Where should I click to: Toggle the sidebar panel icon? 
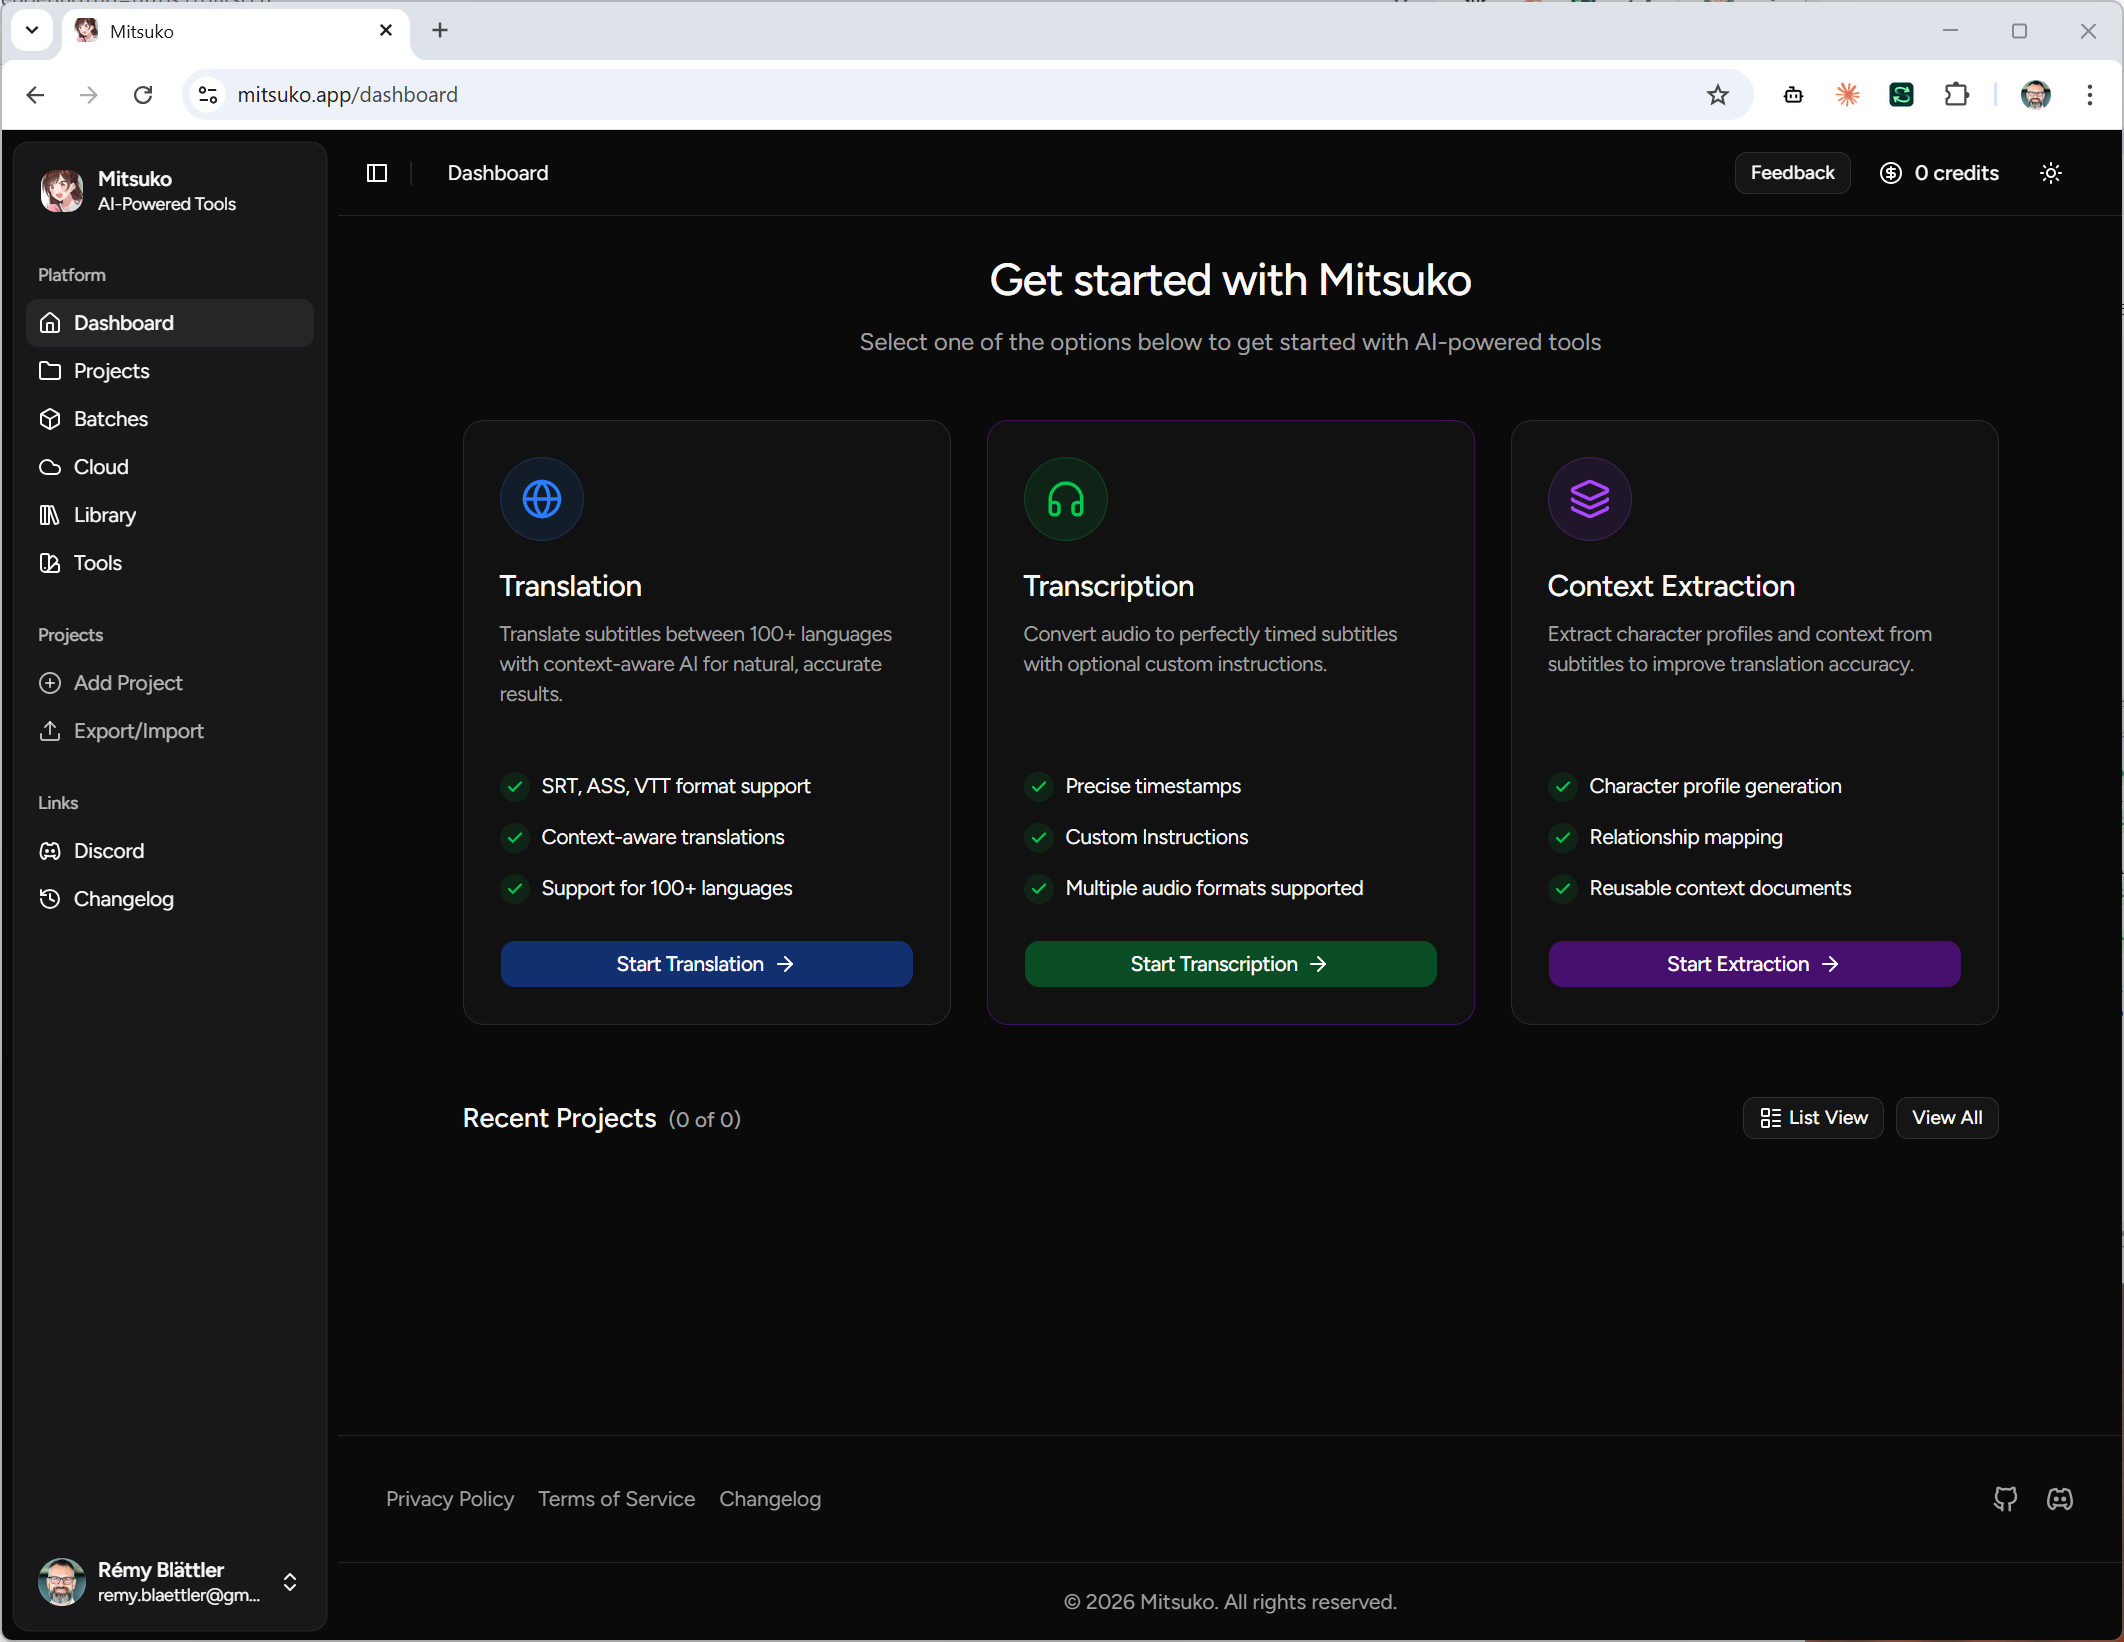tap(377, 173)
